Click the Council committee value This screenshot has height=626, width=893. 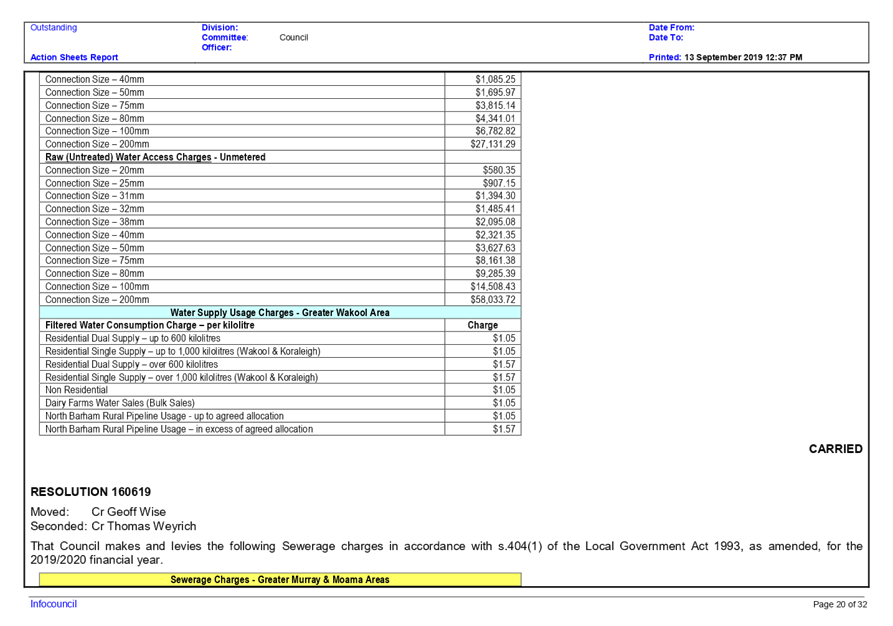[x=294, y=38]
